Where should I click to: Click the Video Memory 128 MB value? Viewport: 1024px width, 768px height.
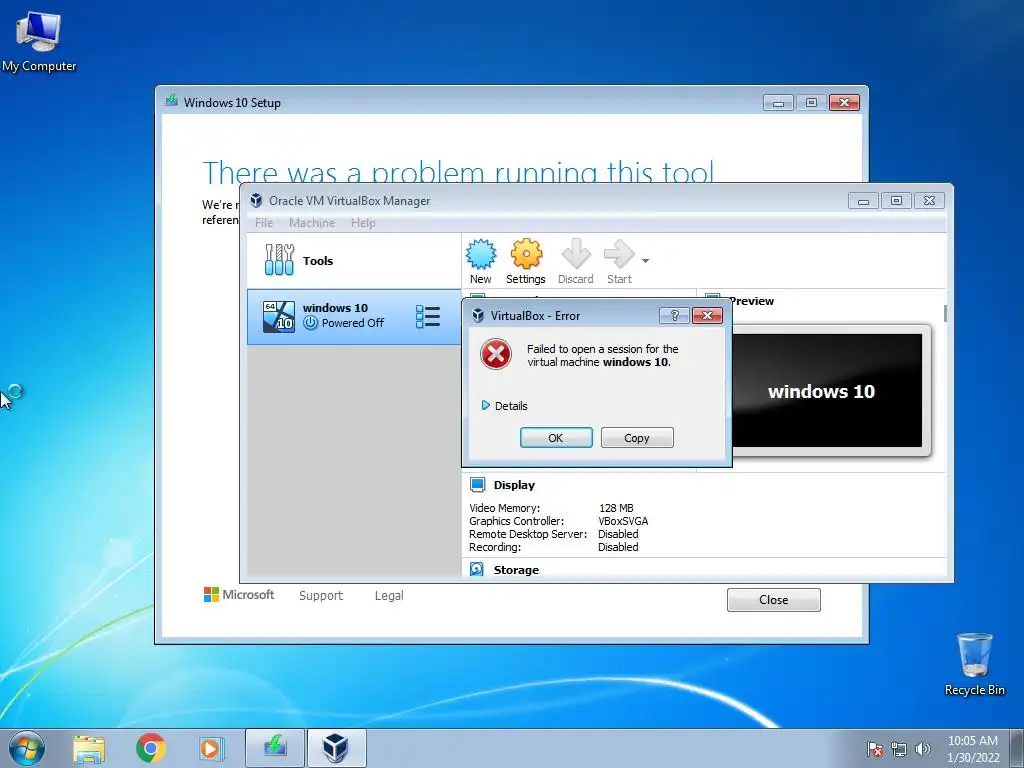(x=616, y=507)
